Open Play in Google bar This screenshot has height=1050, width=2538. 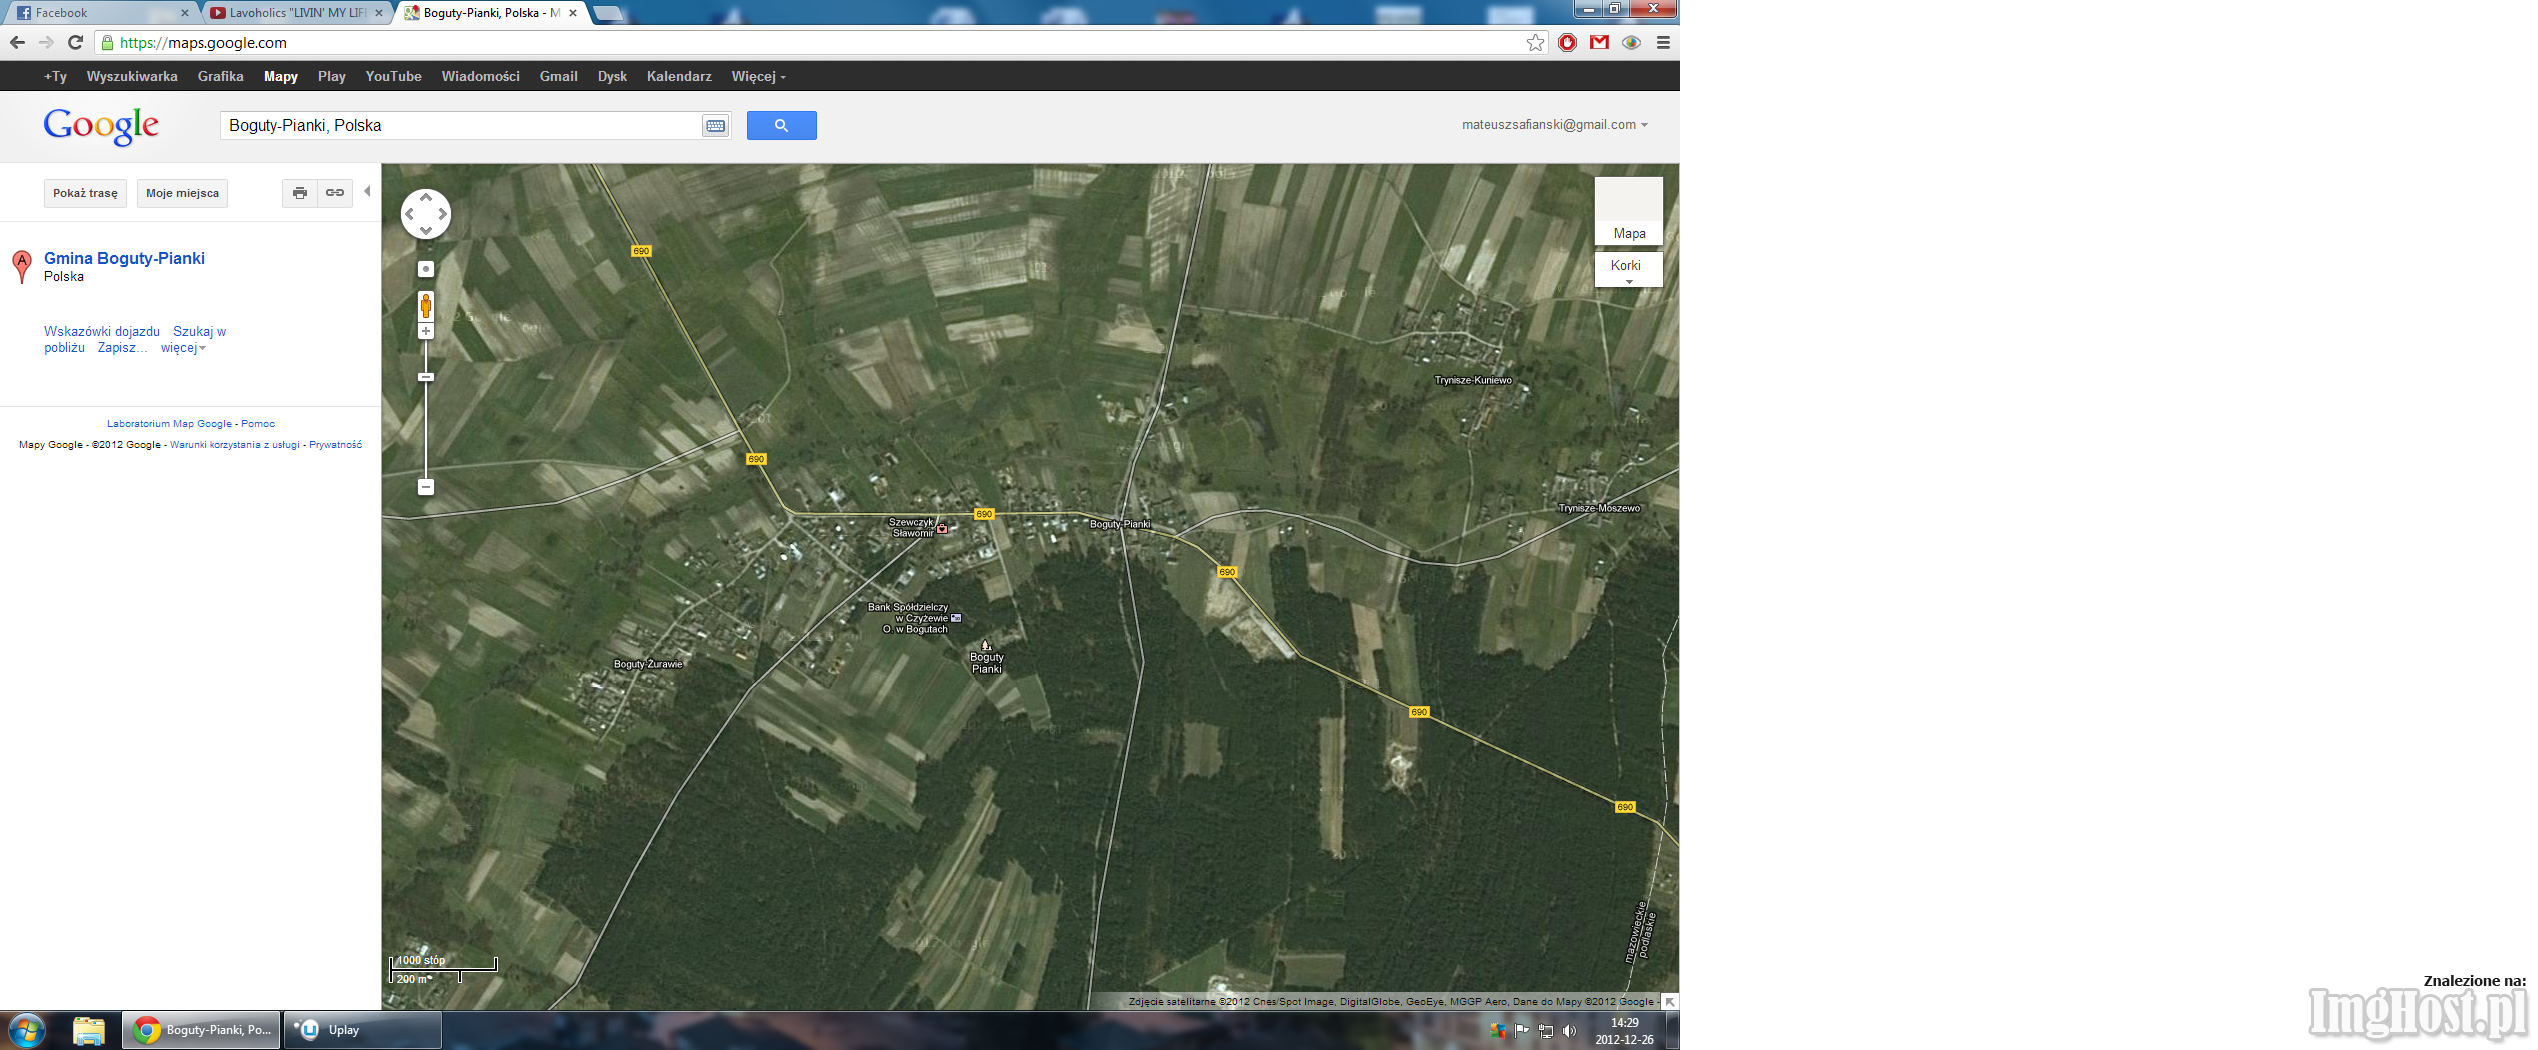point(332,76)
